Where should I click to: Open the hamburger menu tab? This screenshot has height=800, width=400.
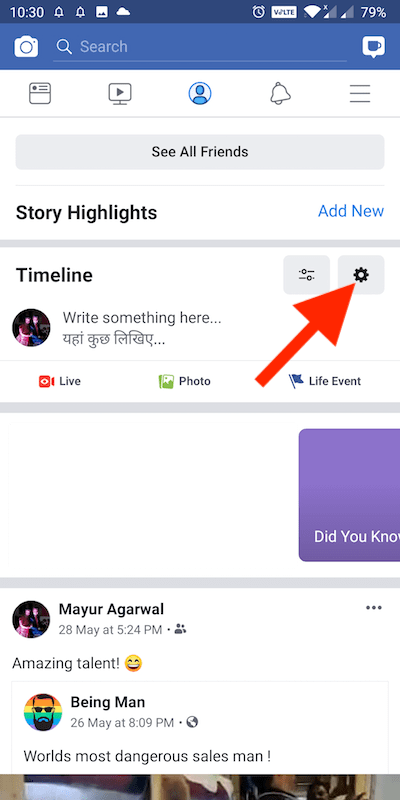[360, 94]
